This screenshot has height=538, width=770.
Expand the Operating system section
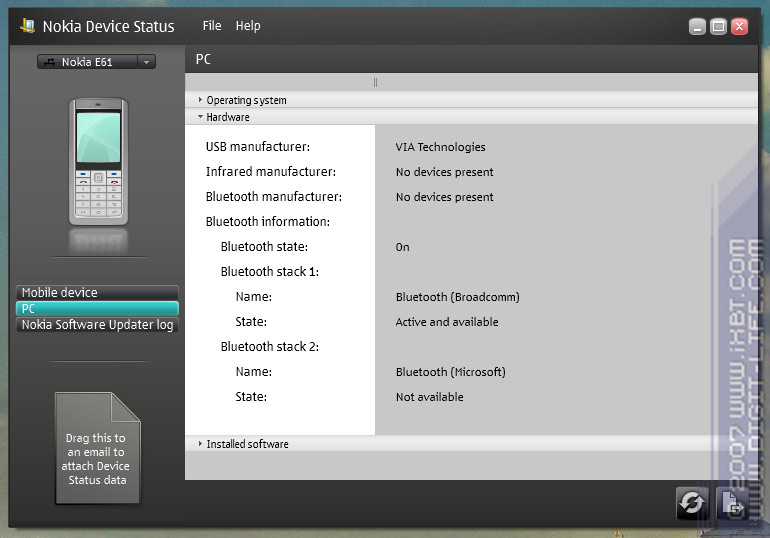click(x=471, y=100)
